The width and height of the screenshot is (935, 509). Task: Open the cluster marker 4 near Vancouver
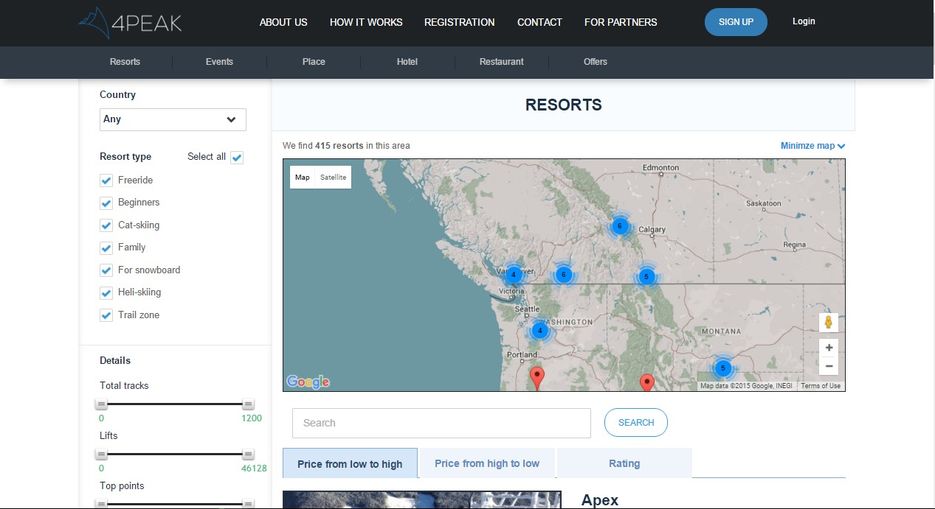513,275
